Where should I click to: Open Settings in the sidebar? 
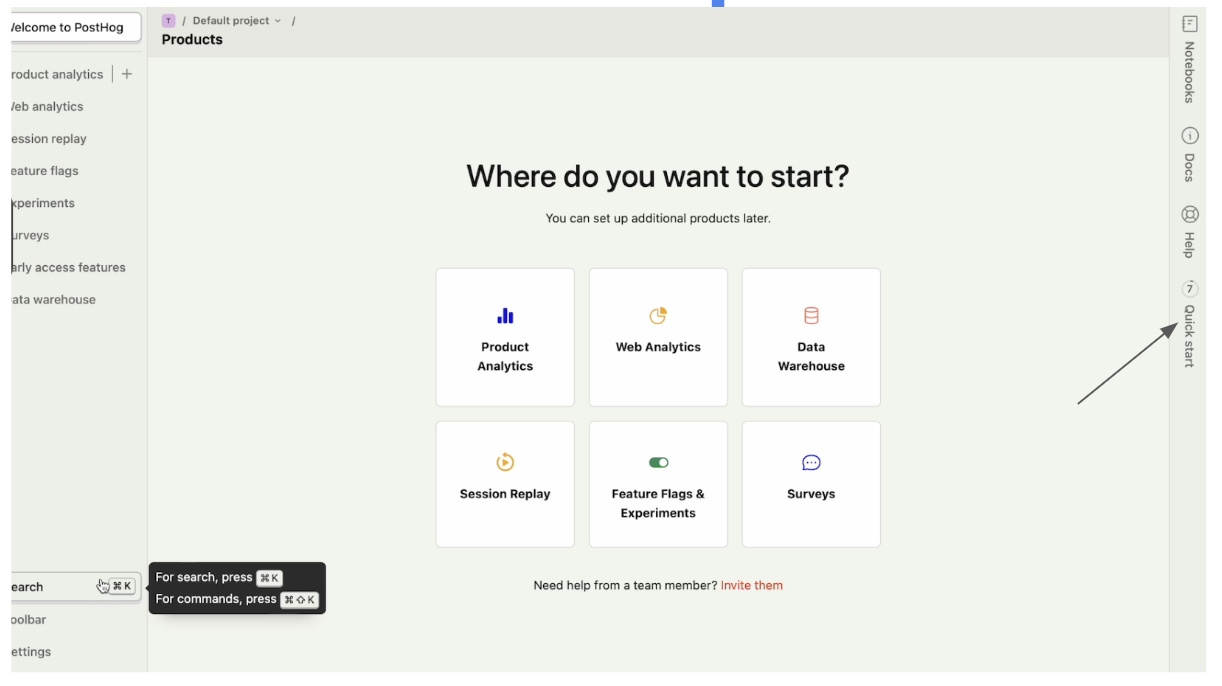31,651
